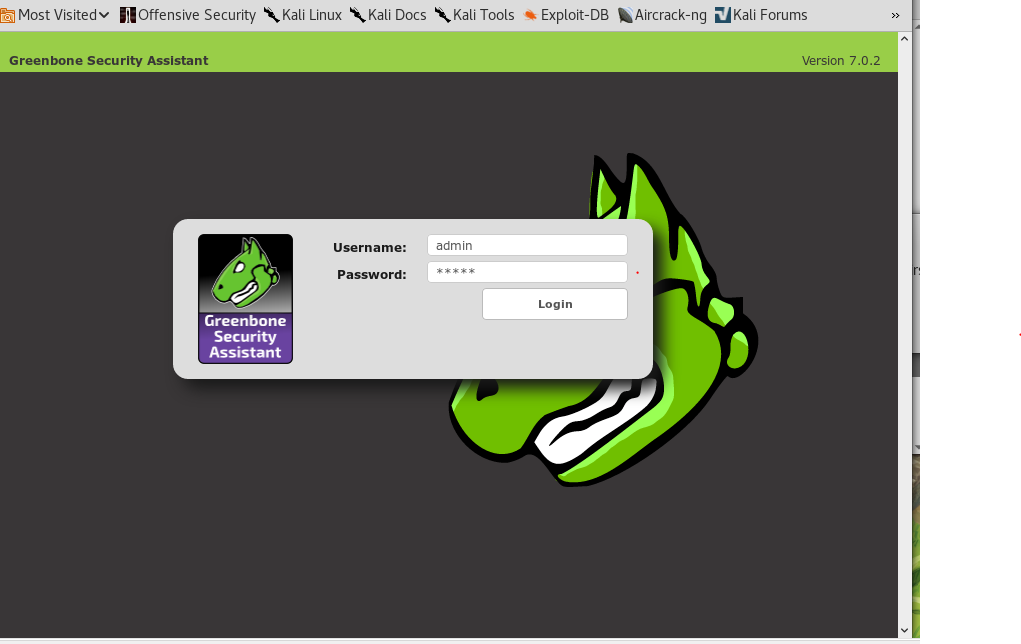This screenshot has width=1021, height=644.
Task: Click the Username label
Action: pyautogui.click(x=369, y=247)
